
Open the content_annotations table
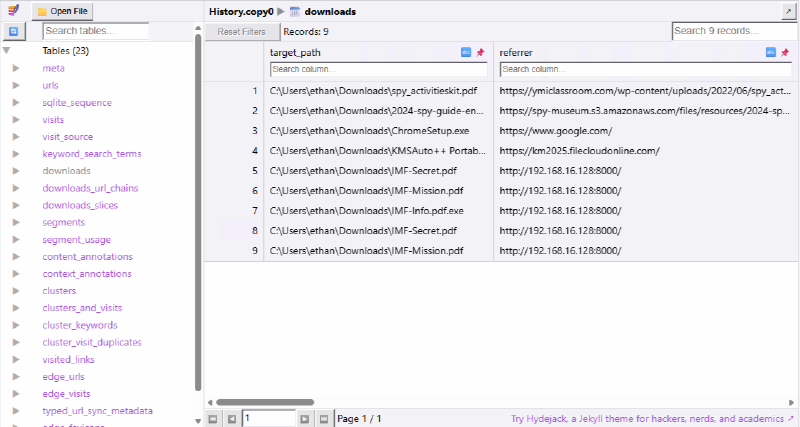tap(87, 257)
